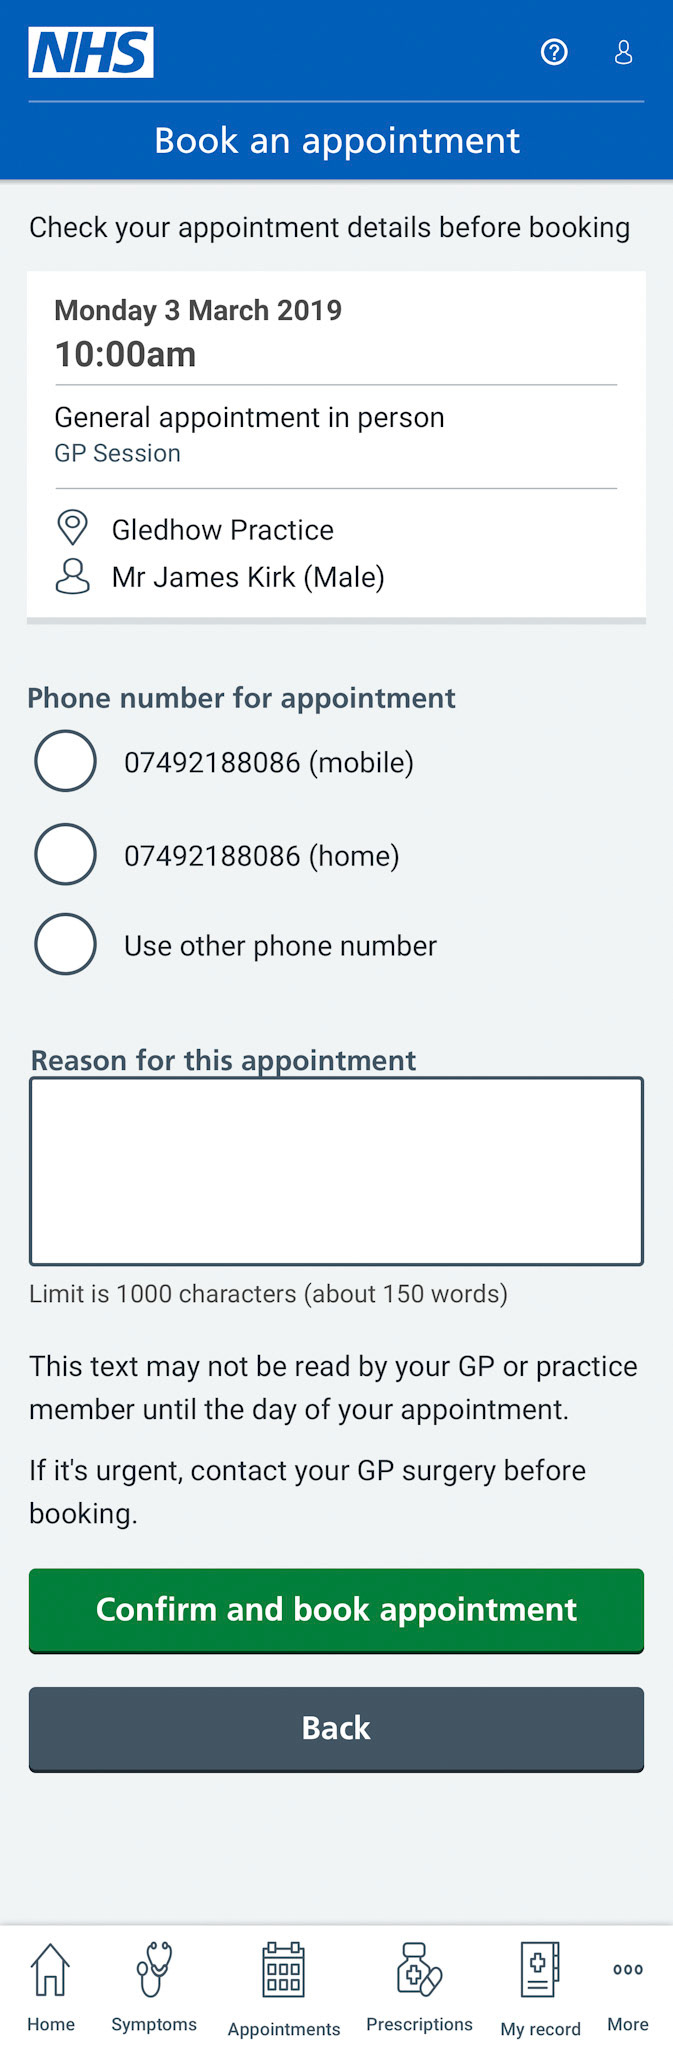Open Appointments calendar icon
Image resolution: width=673 pixels, height=2048 pixels.
click(x=283, y=1969)
